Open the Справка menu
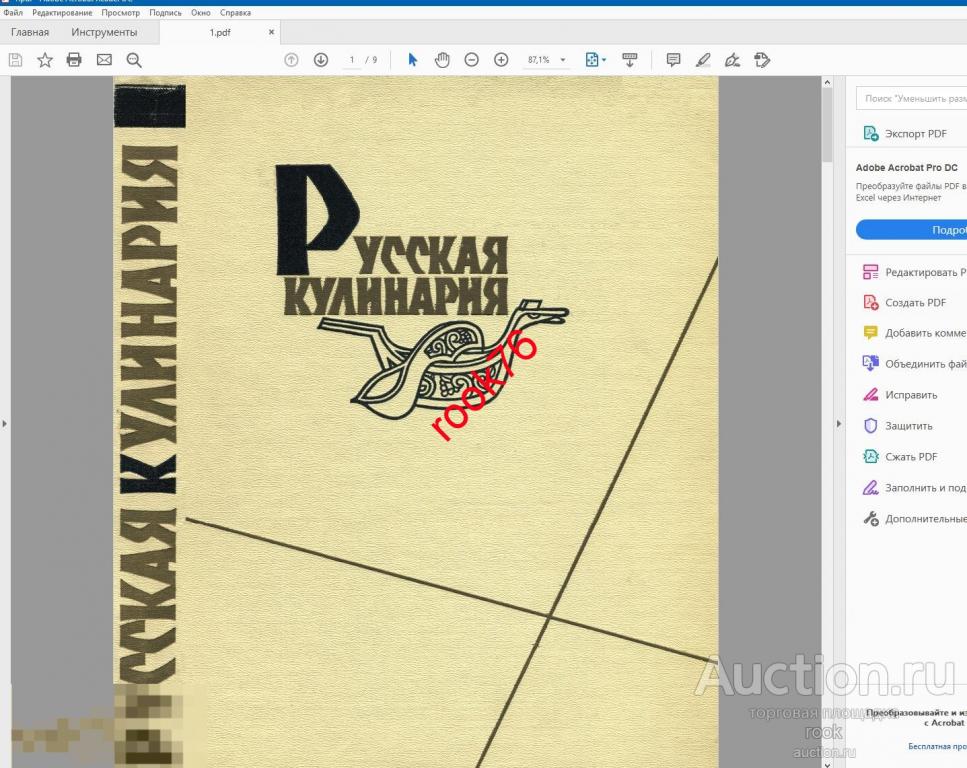The image size is (967, 768). pyautogui.click(x=236, y=12)
